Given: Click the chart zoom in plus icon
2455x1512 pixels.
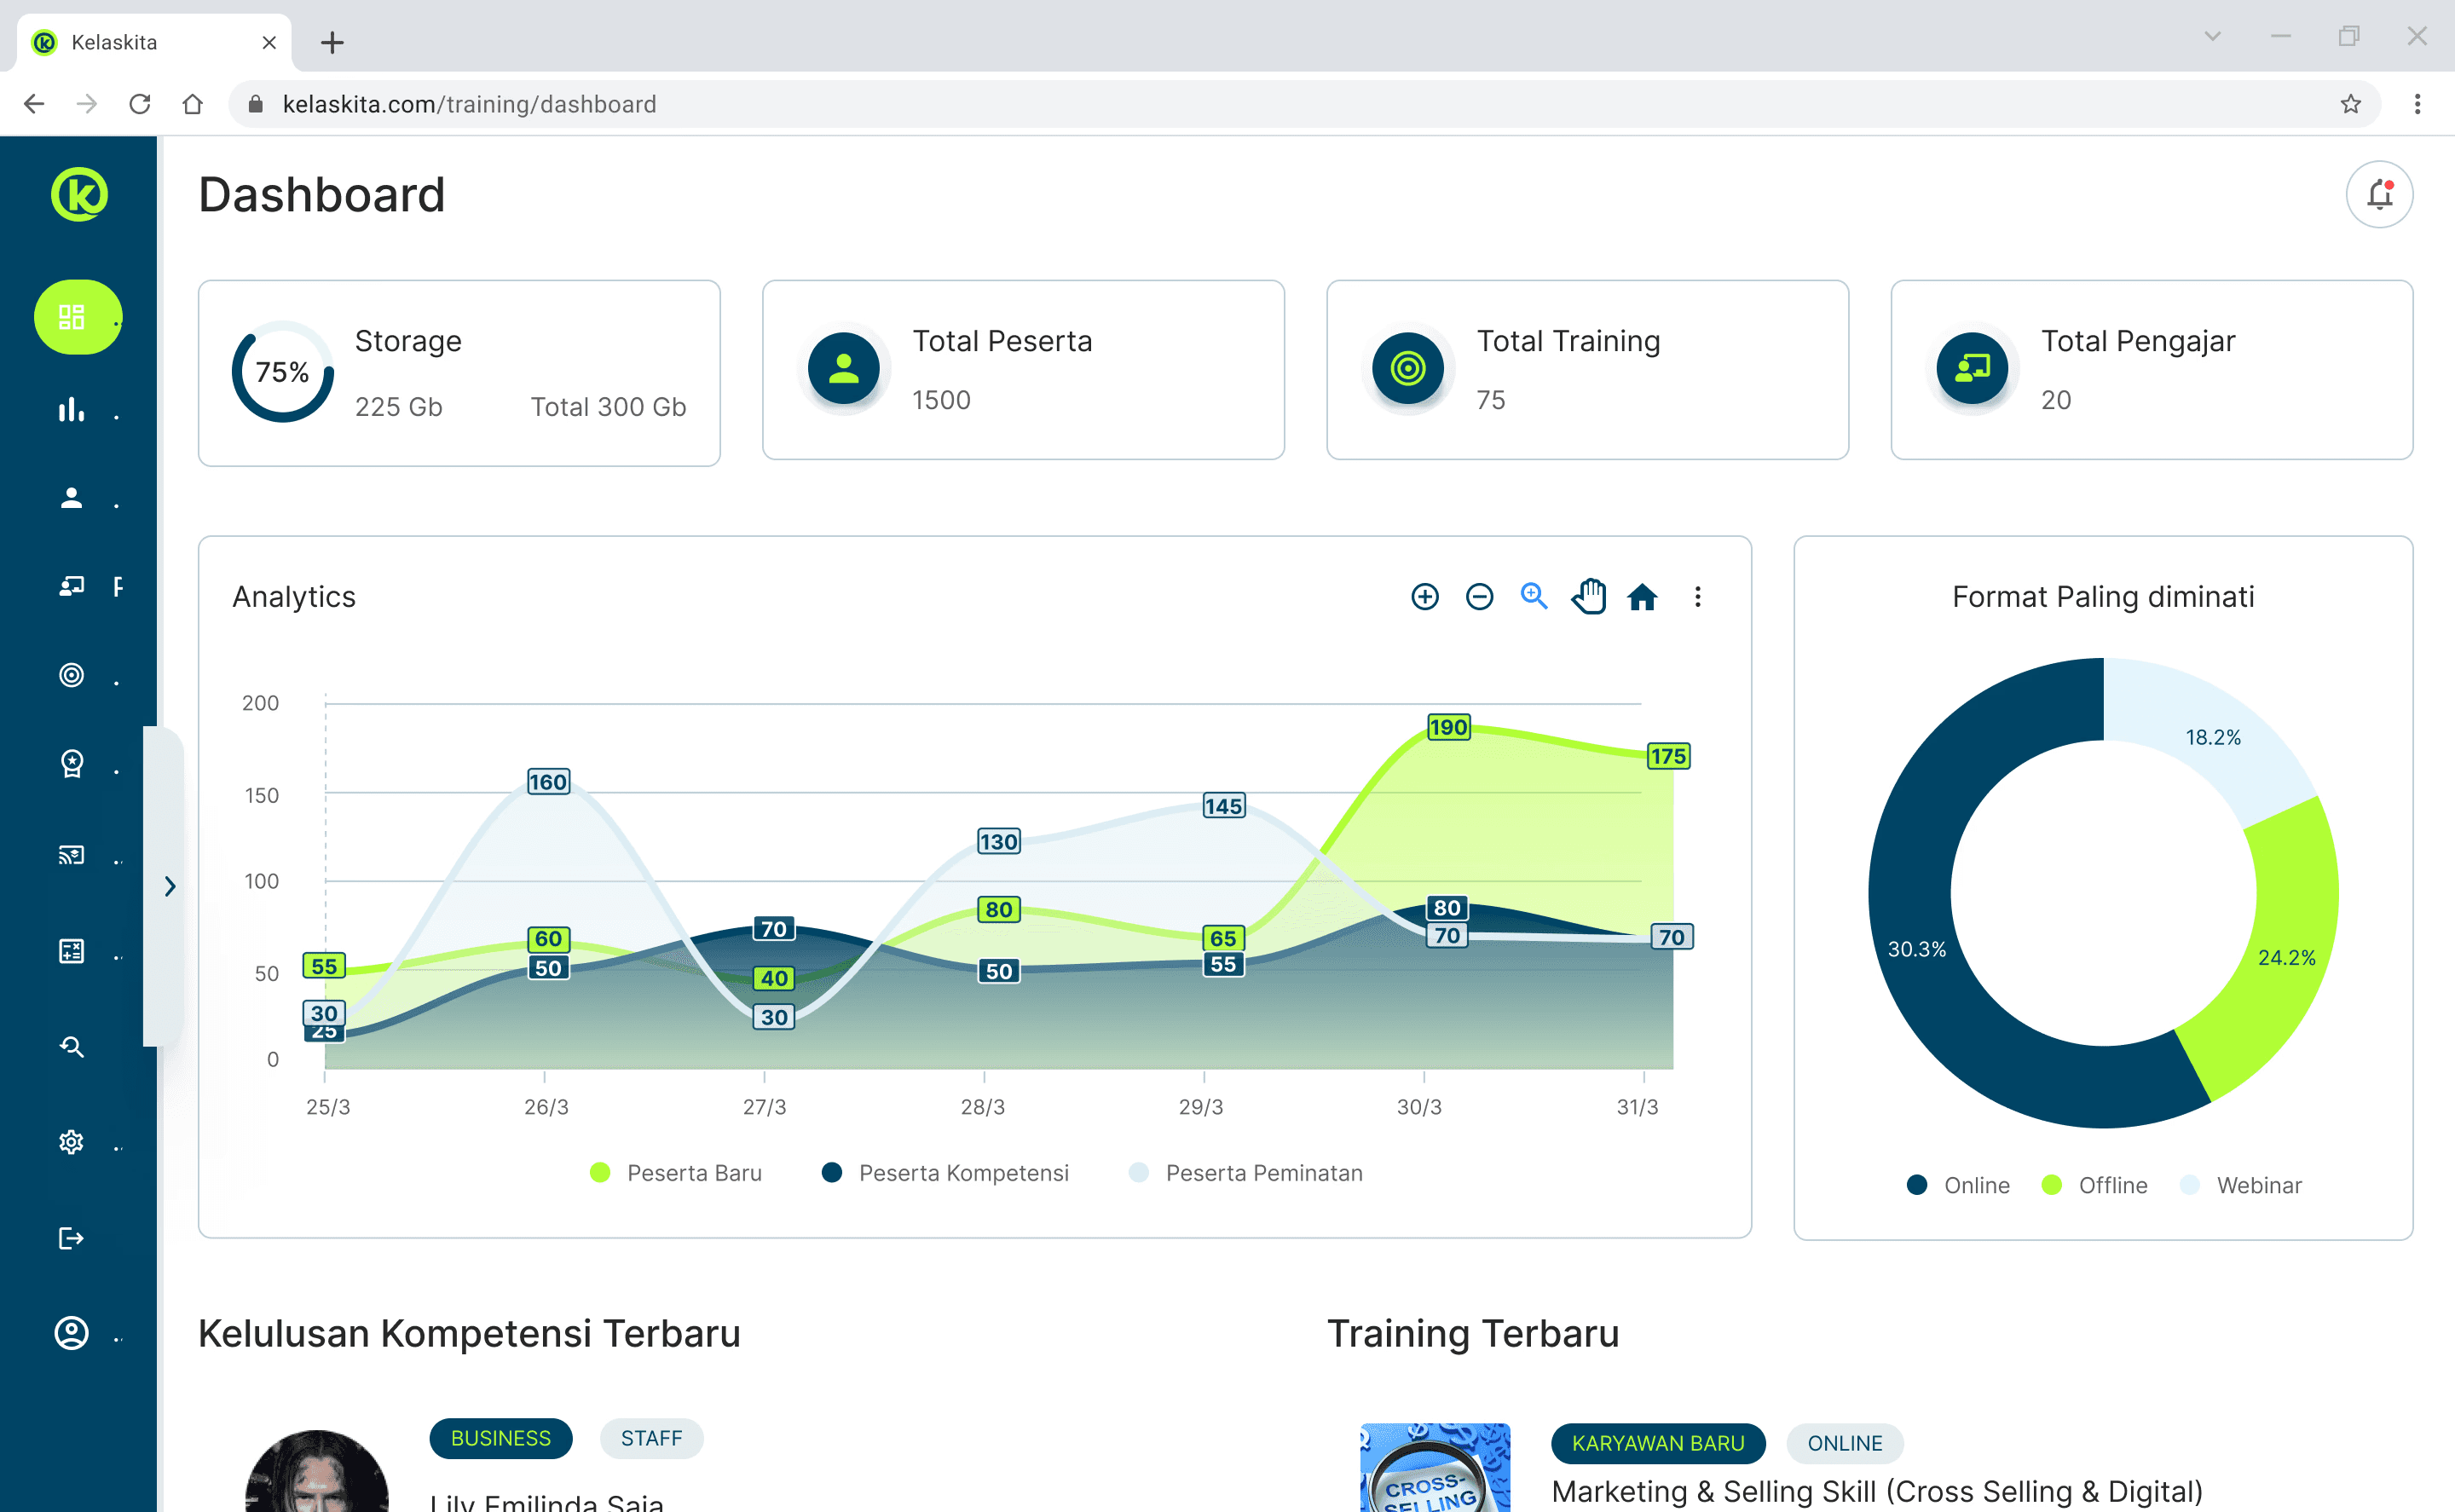Looking at the screenshot, I should 1424,597.
